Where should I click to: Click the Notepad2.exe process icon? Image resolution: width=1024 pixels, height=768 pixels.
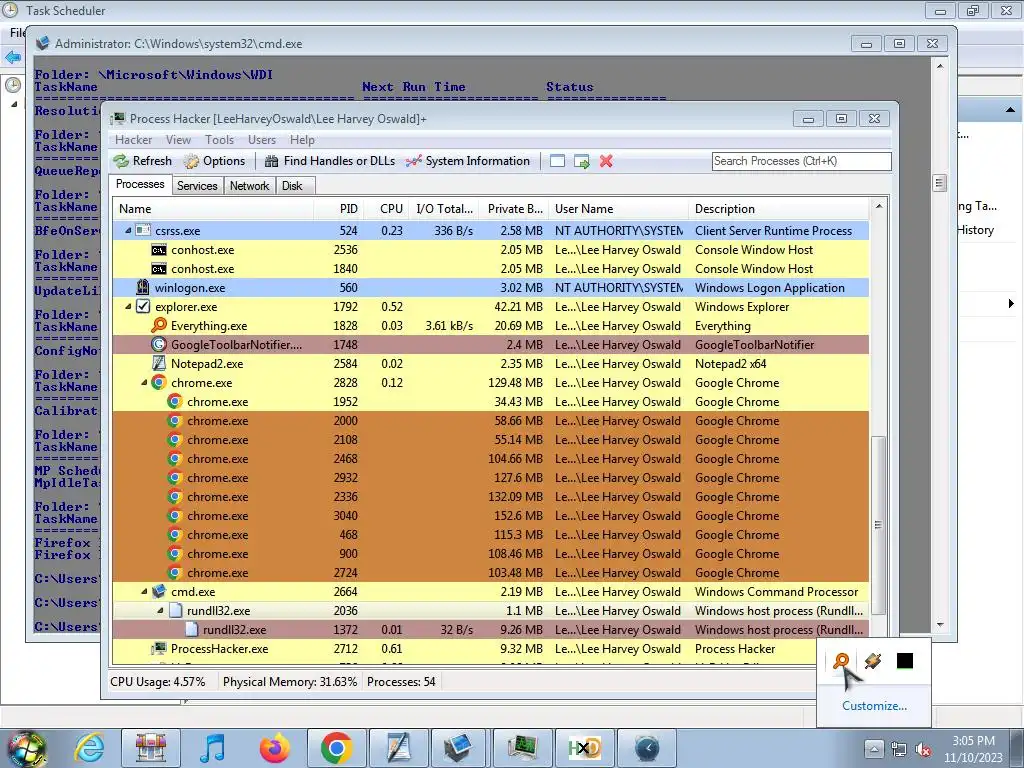(159, 364)
